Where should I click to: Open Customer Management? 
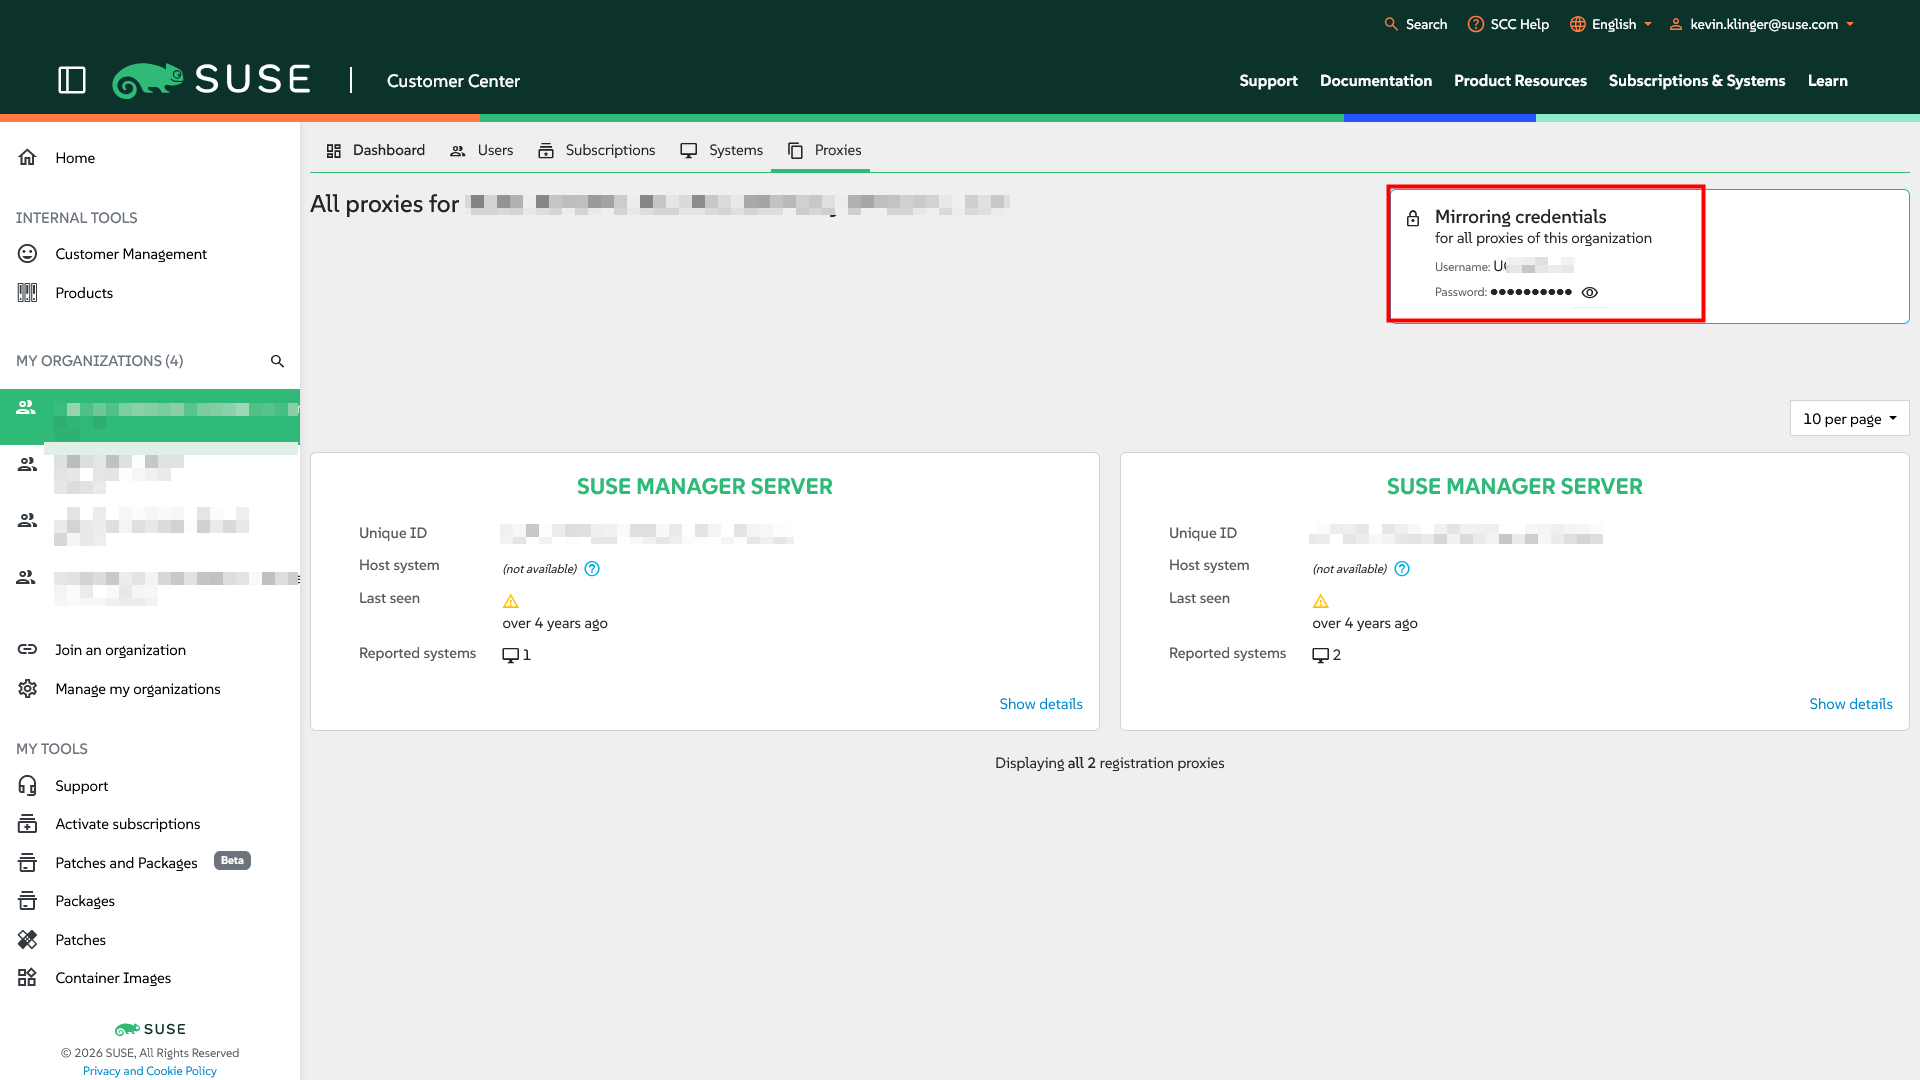[x=131, y=254]
